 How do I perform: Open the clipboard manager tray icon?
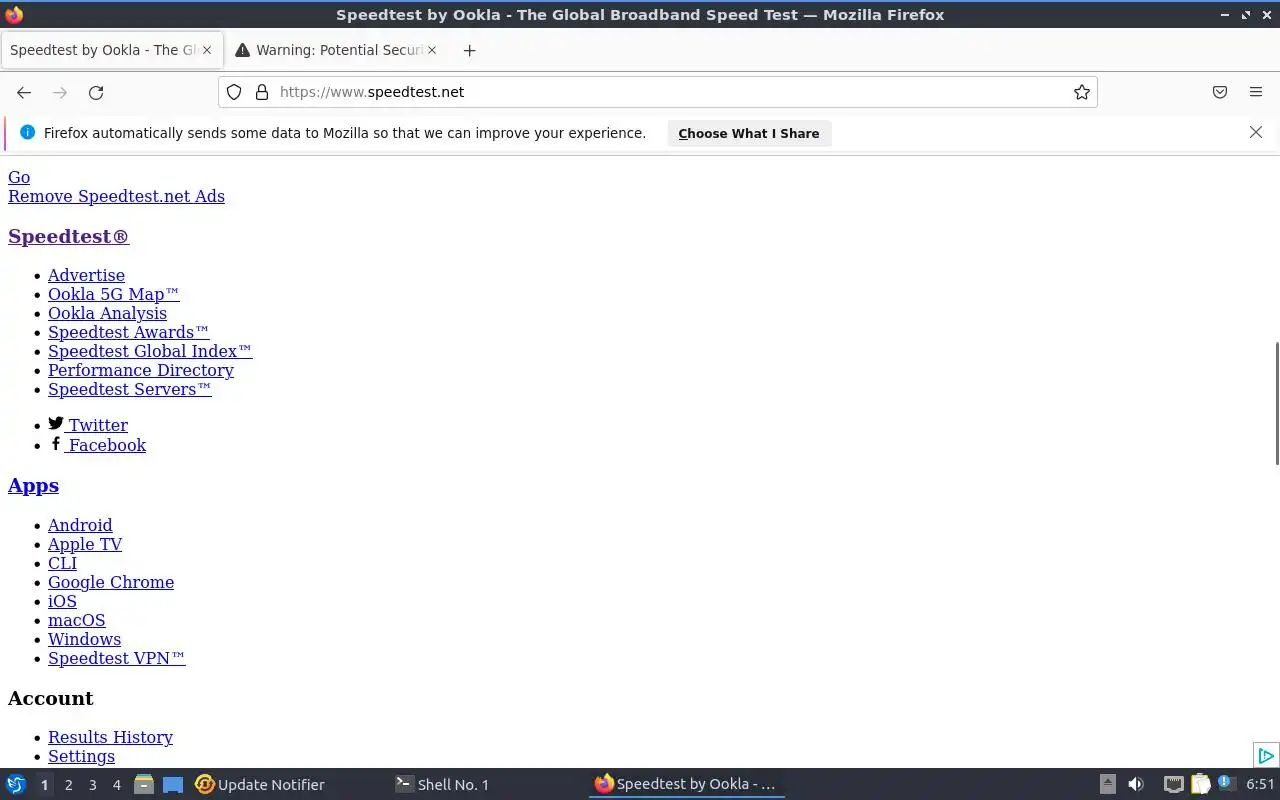click(1200, 784)
